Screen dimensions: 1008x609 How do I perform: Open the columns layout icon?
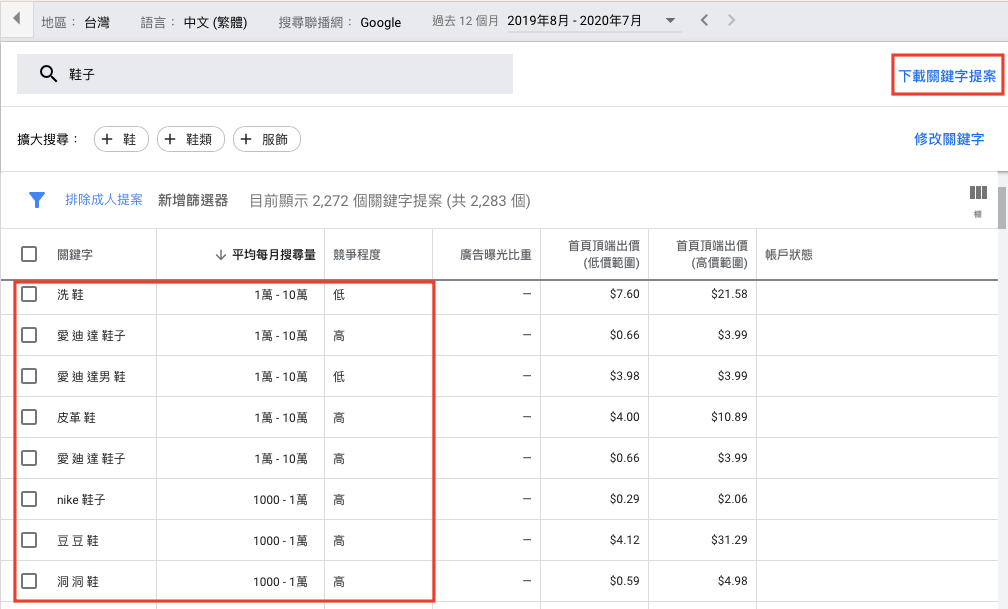(977, 194)
